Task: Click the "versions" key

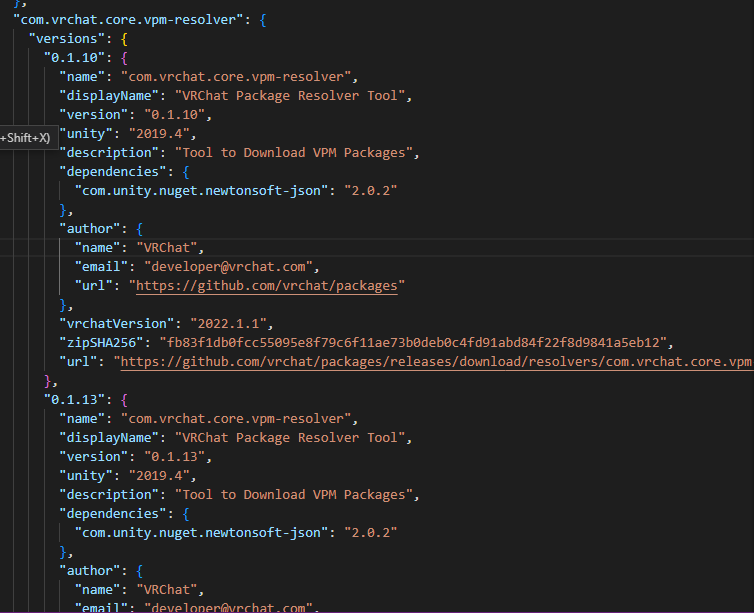Action: coord(67,39)
